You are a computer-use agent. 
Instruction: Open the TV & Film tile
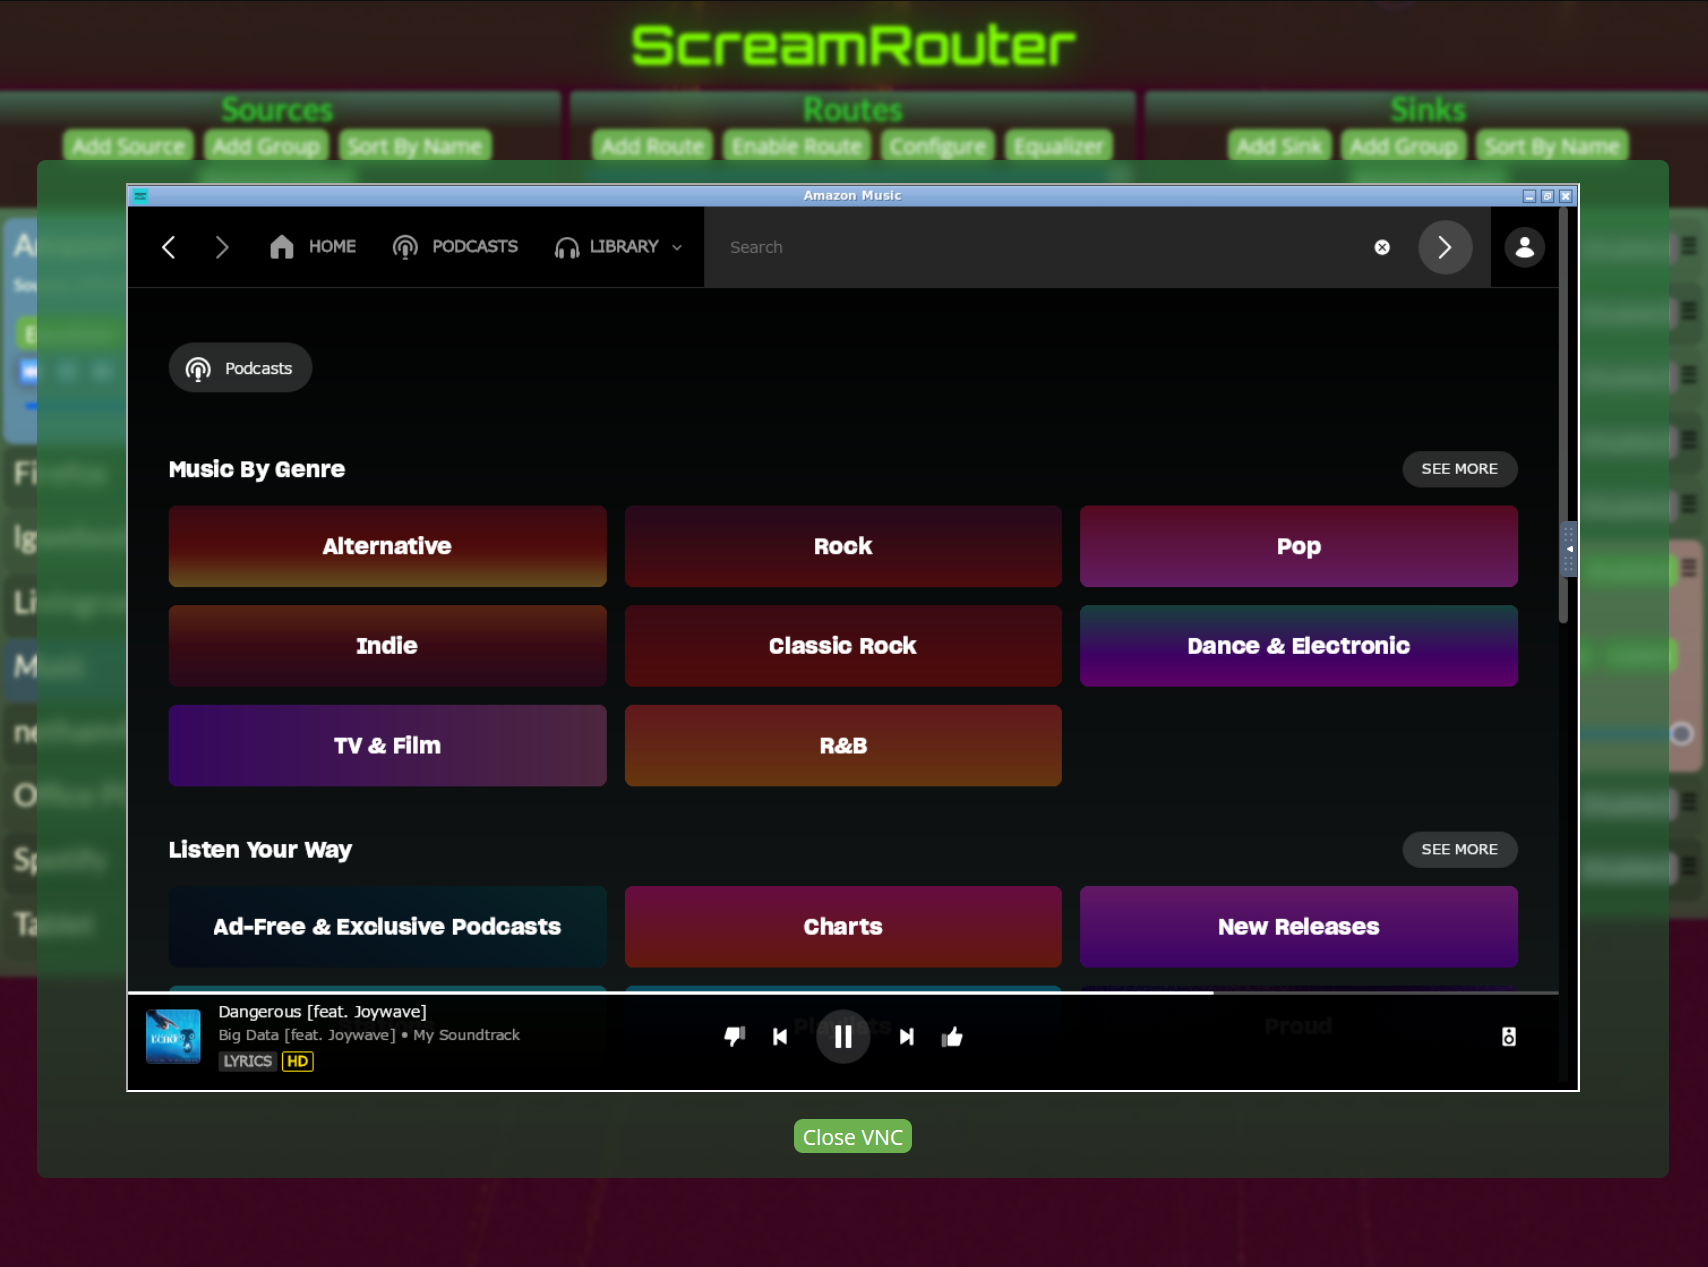(x=387, y=746)
